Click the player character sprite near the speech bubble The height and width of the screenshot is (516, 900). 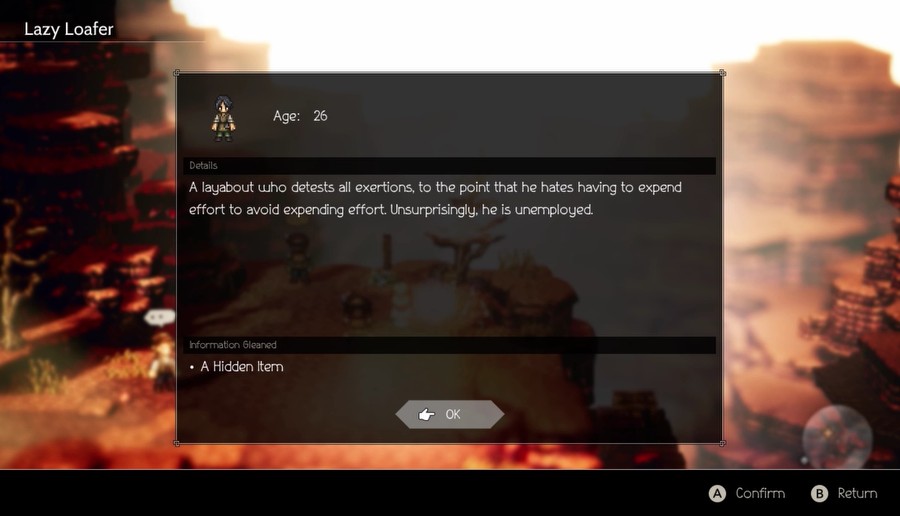[162, 360]
